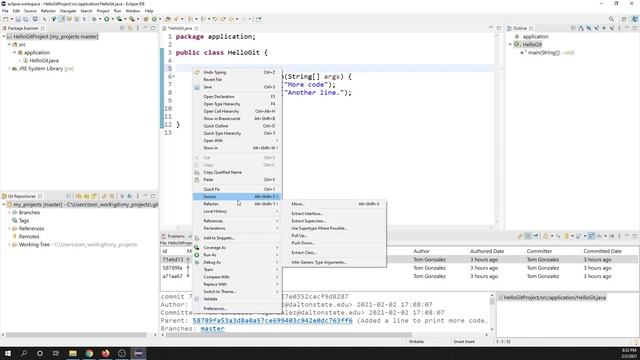Image resolution: width=640 pixels, height=360 pixels.
Task: Open the Team submenu in the context menu
Action: [x=237, y=270]
